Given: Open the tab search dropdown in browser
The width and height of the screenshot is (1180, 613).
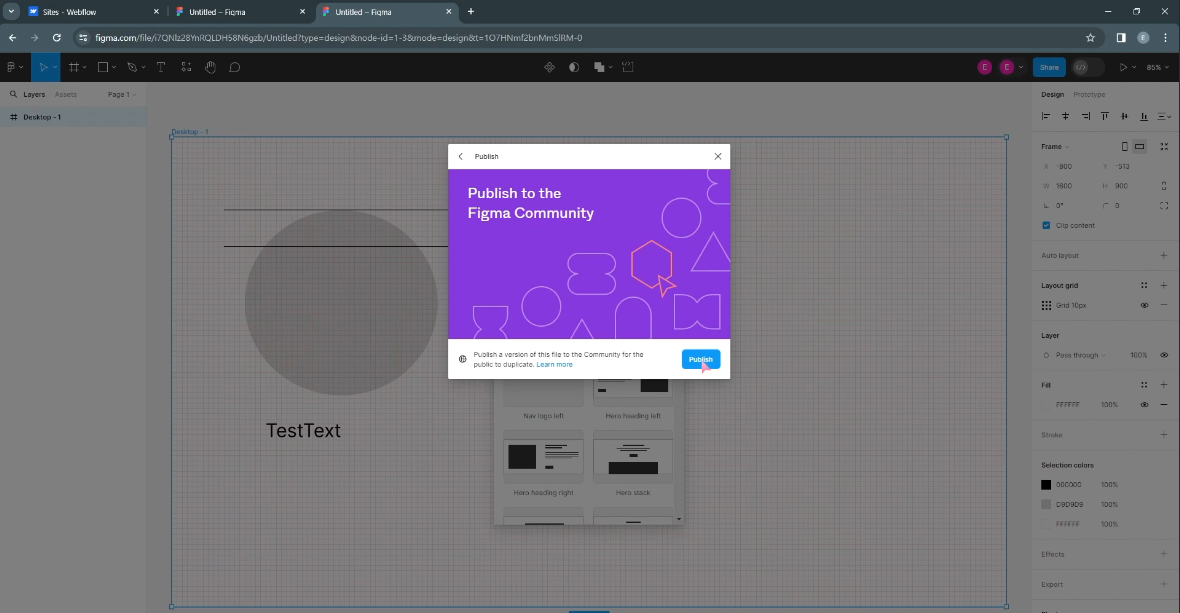Looking at the screenshot, I should click(x=11, y=11).
